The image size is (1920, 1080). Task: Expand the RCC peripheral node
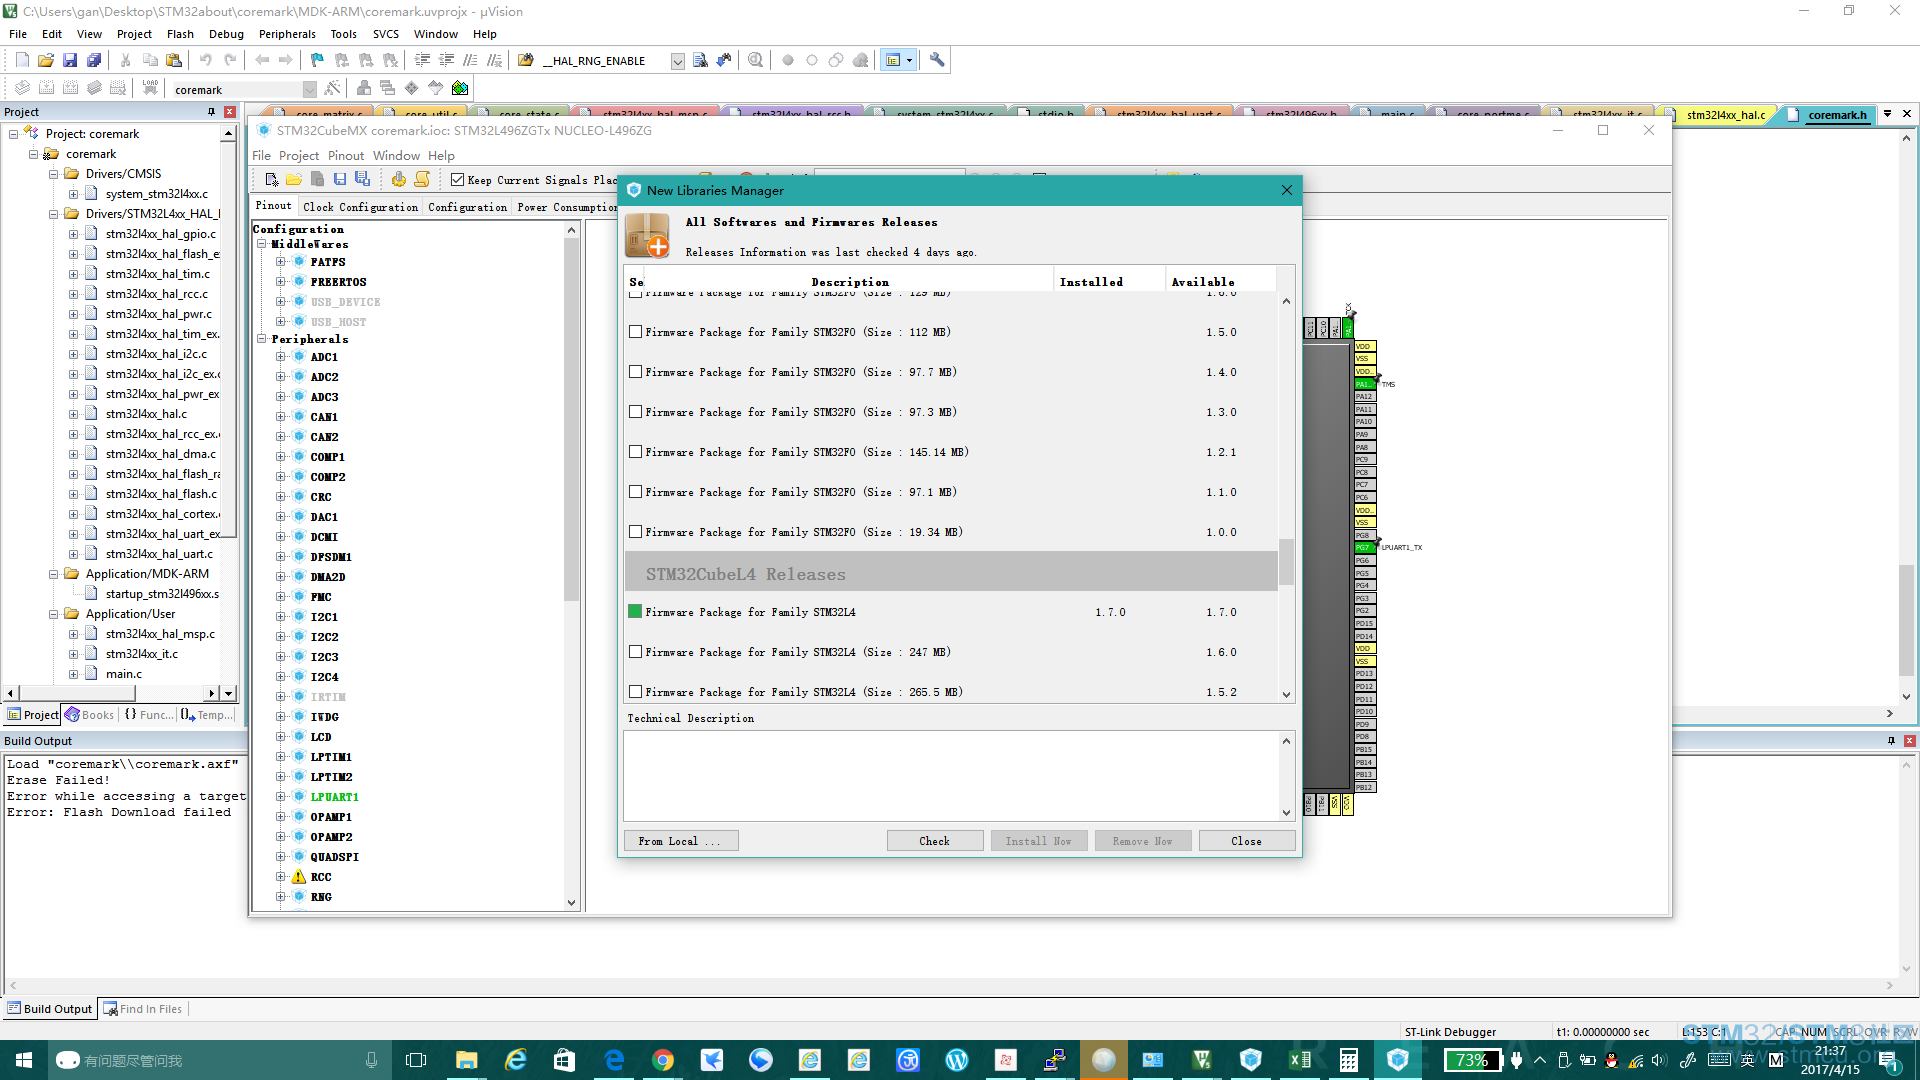pyautogui.click(x=280, y=877)
